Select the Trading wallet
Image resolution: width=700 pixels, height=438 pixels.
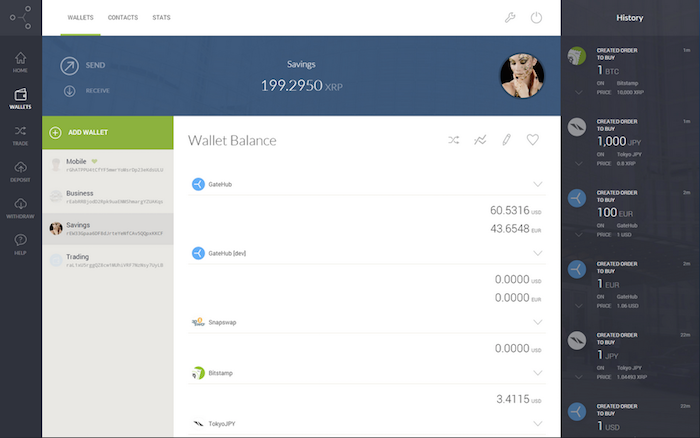(108, 260)
